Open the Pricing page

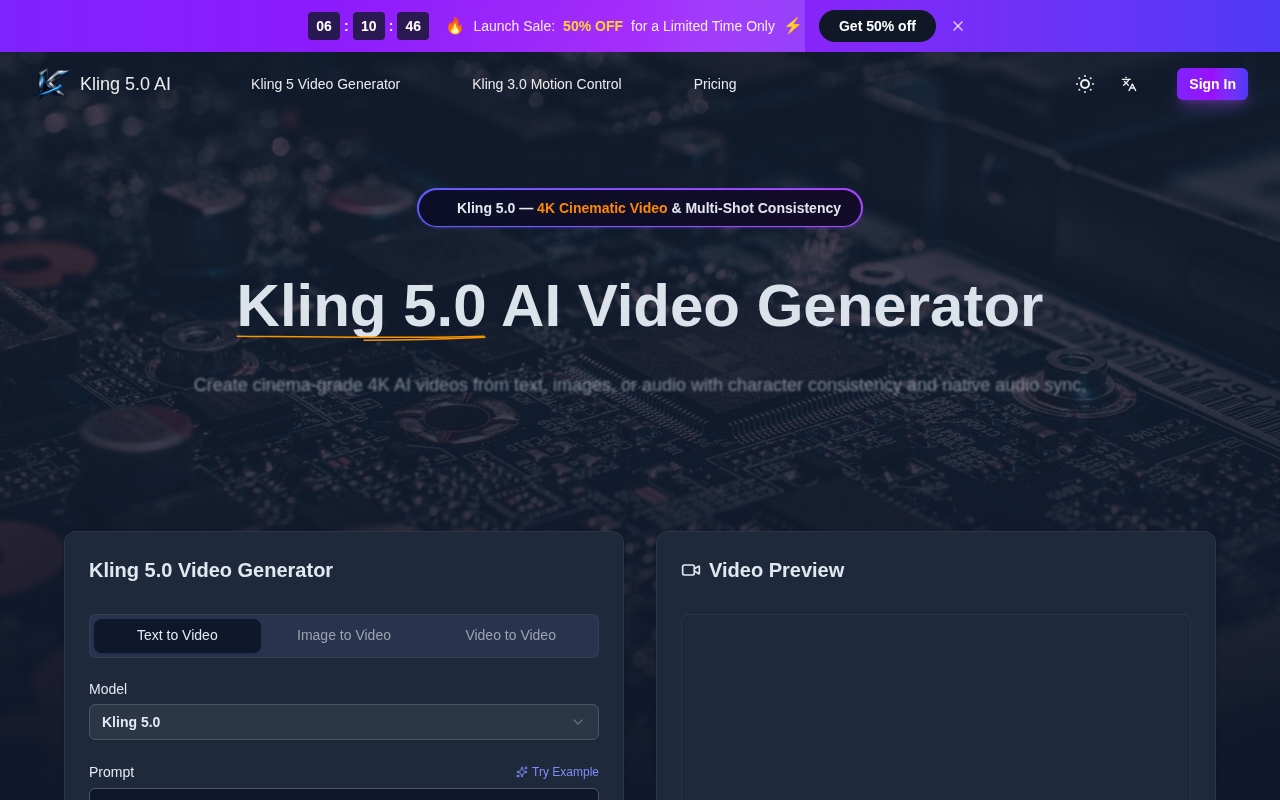715,84
